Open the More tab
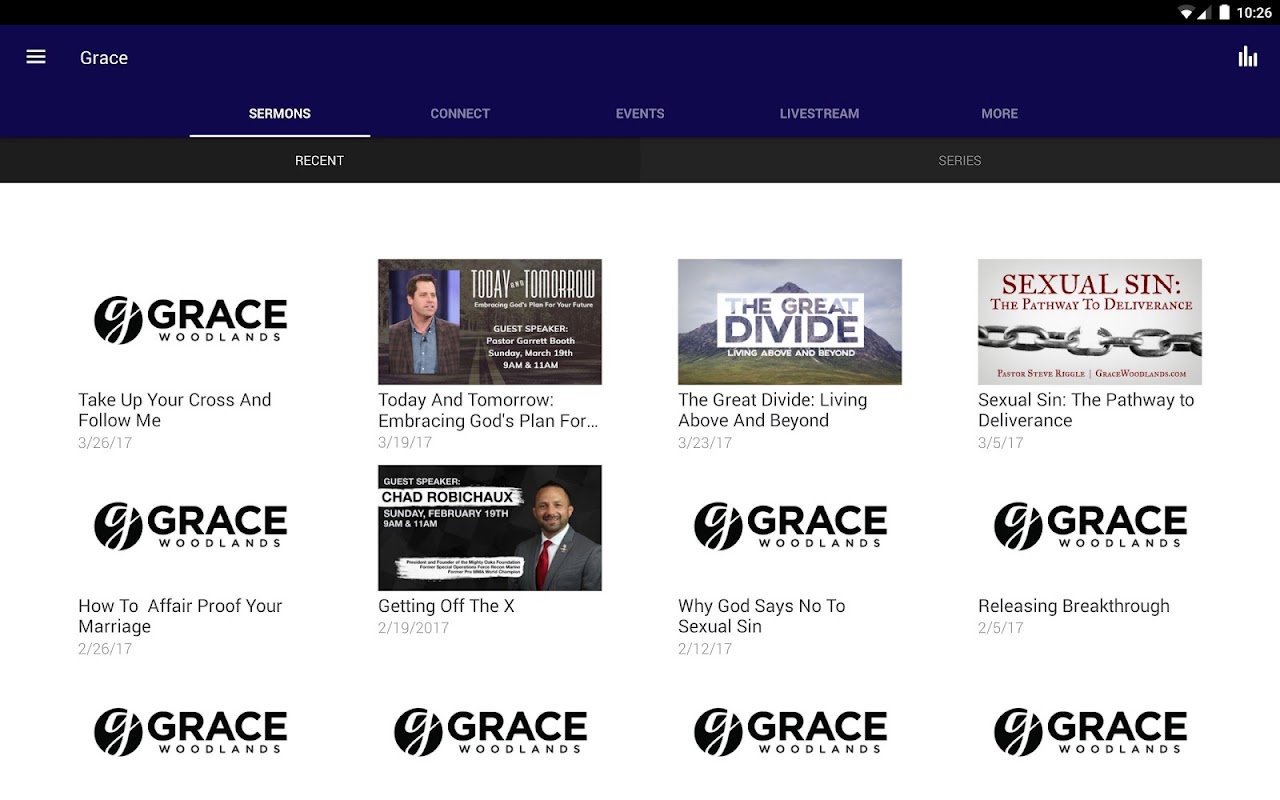Image resolution: width=1280 pixels, height=800 pixels. [x=1000, y=113]
